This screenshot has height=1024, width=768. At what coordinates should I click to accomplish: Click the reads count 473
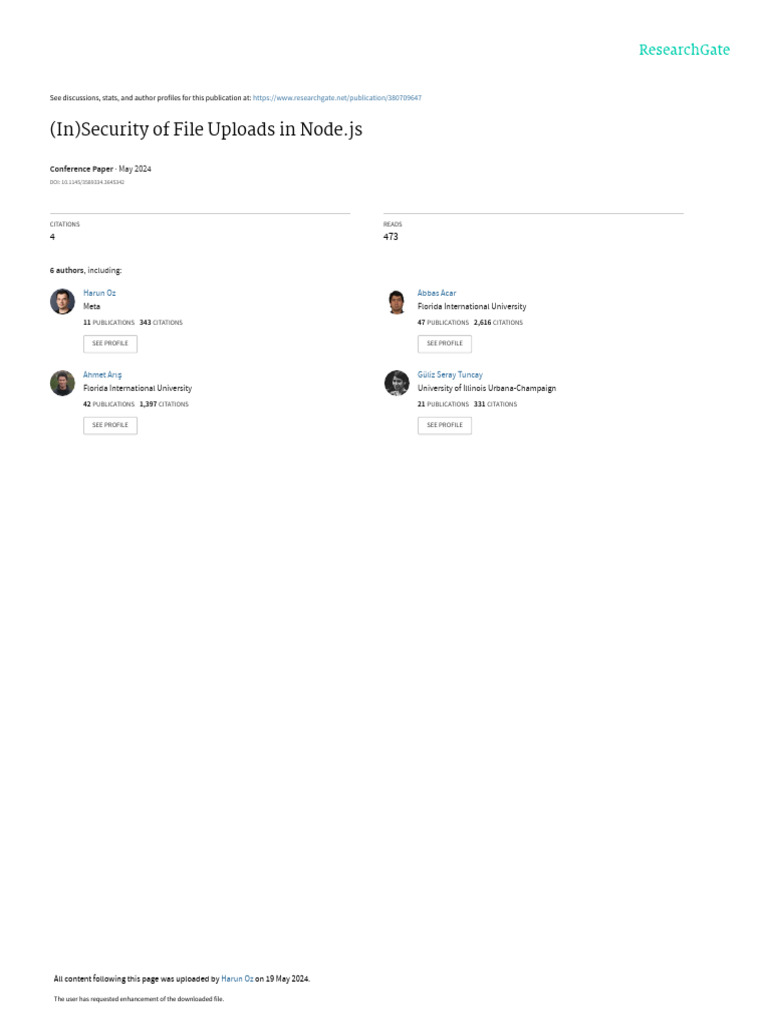pyautogui.click(x=391, y=237)
